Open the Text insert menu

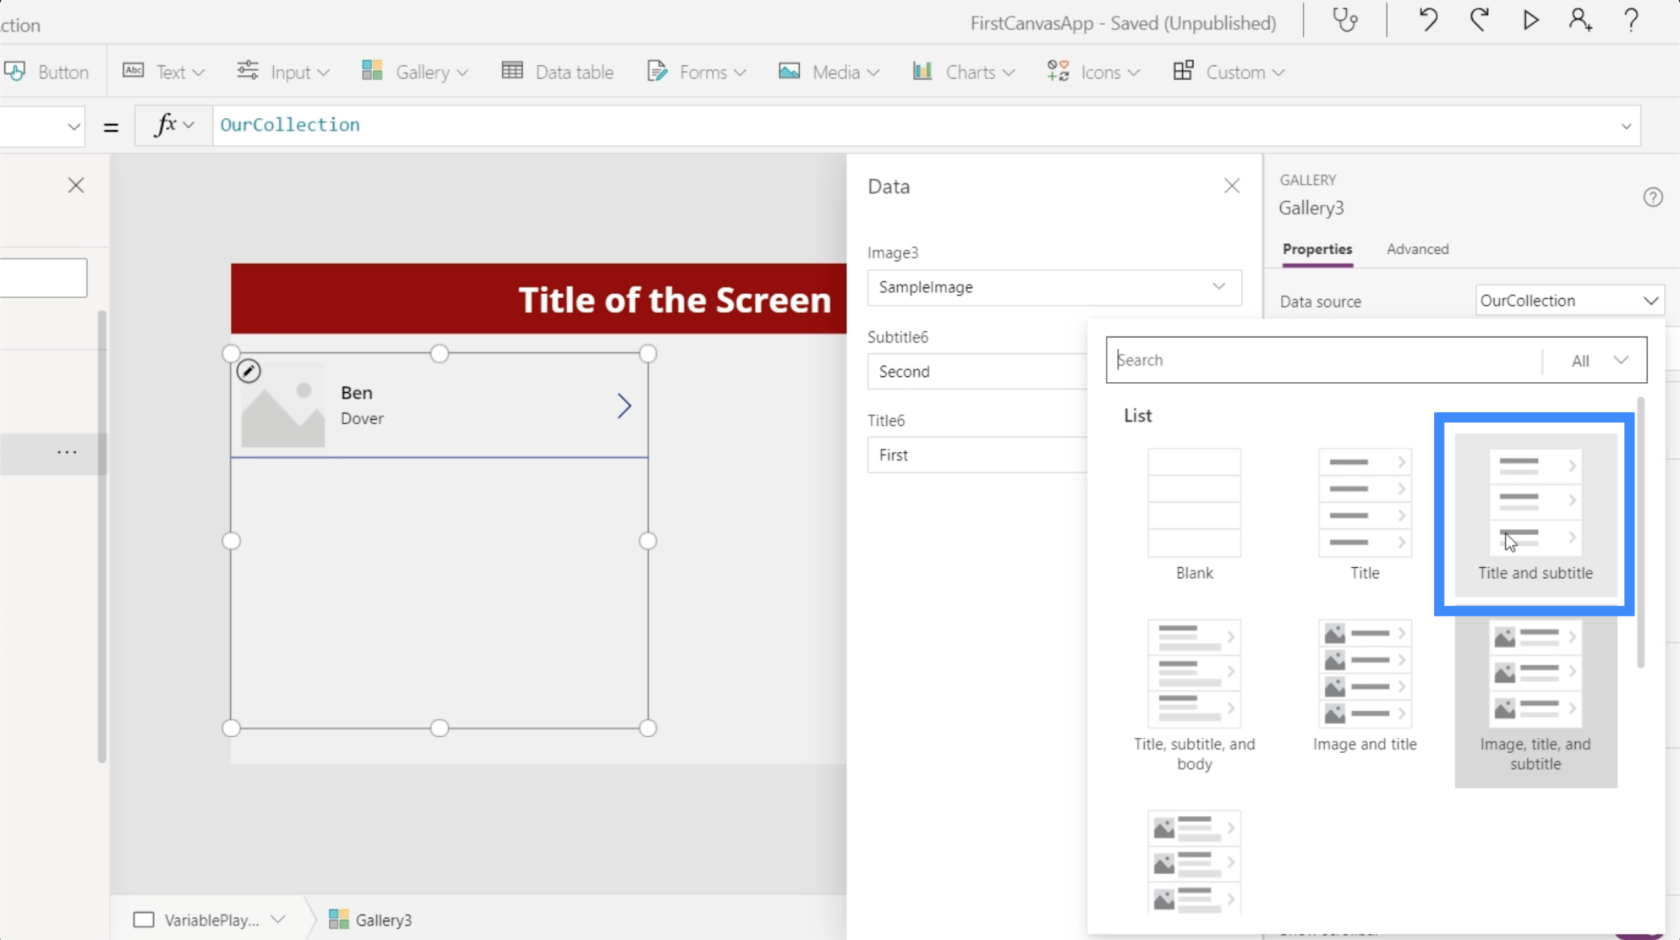pyautogui.click(x=163, y=72)
